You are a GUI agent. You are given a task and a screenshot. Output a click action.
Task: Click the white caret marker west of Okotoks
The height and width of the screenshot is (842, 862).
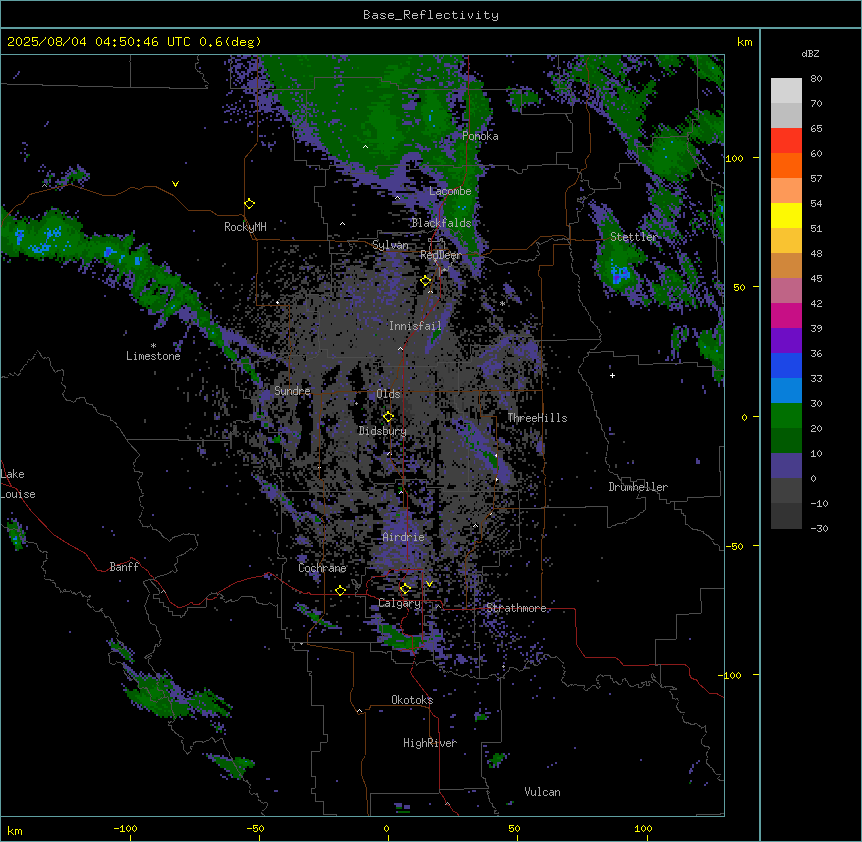[x=360, y=711]
